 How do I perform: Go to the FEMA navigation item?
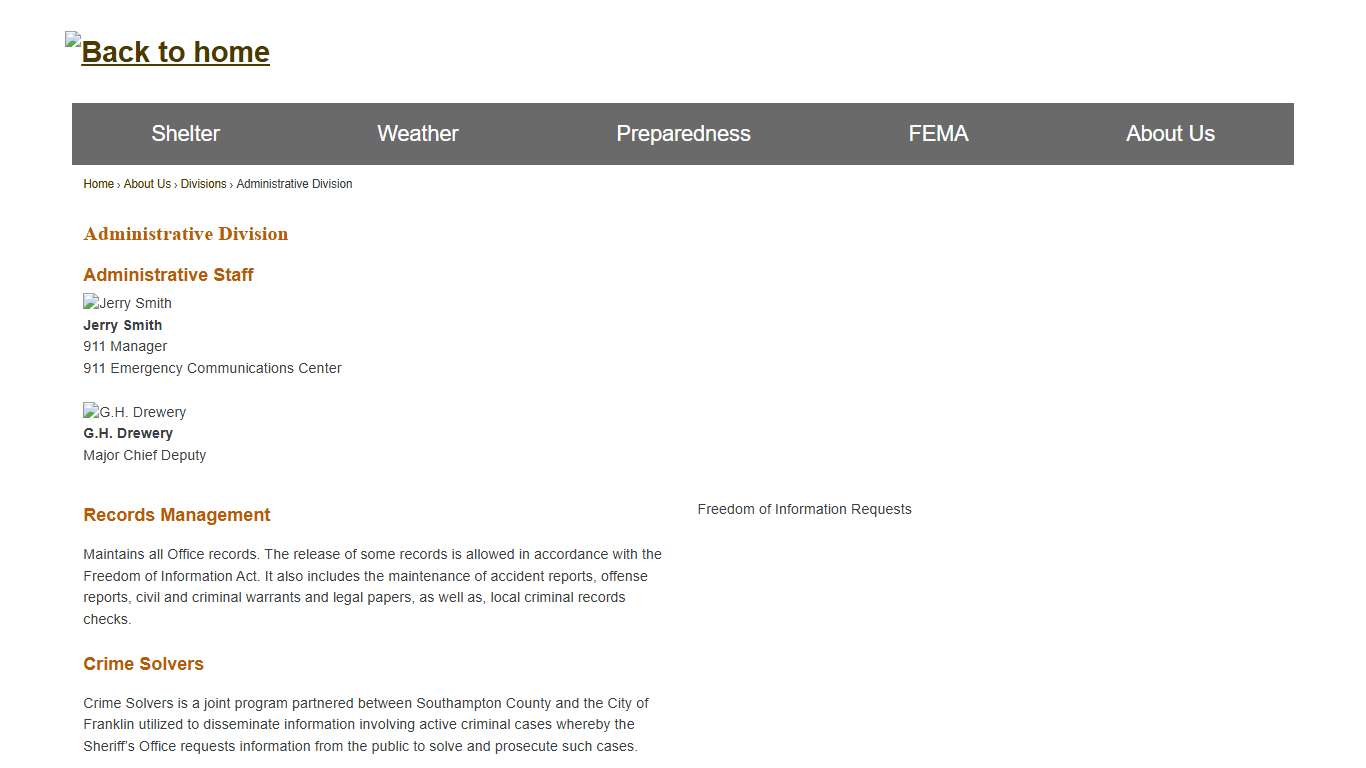(938, 134)
